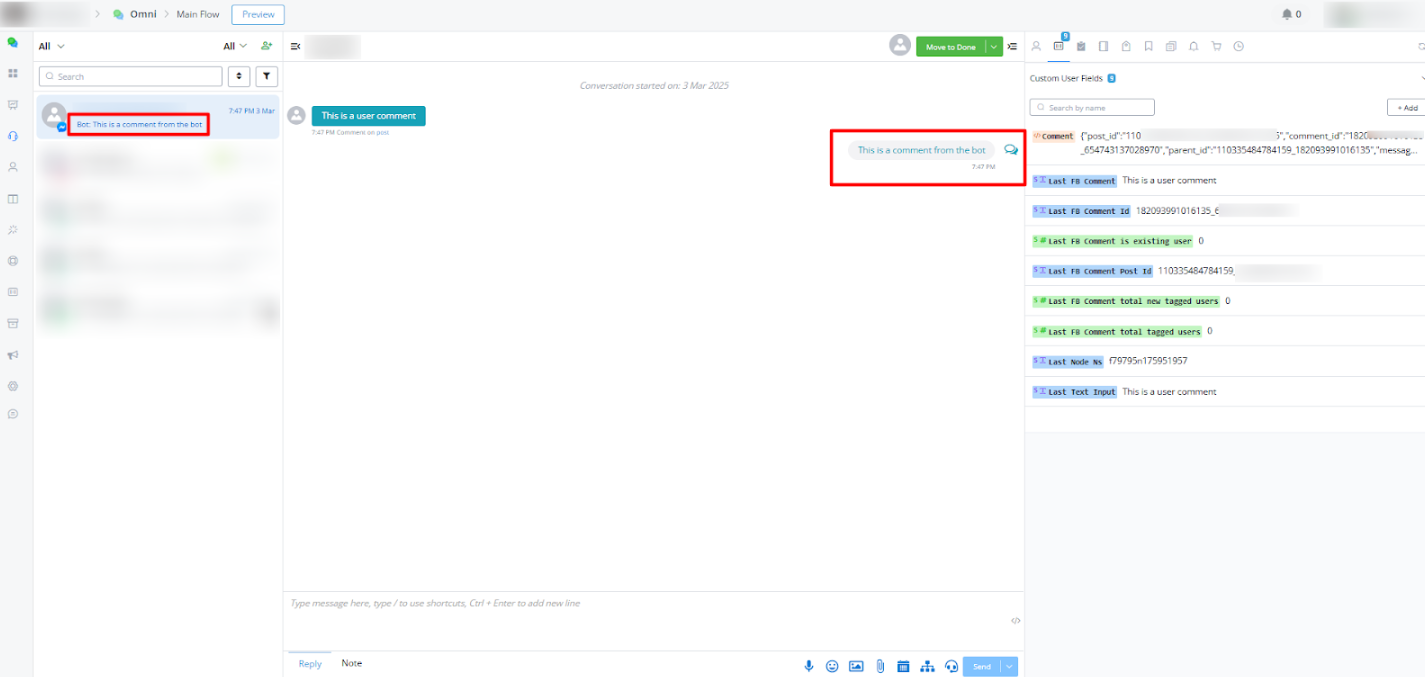Image resolution: width=1425 pixels, height=677 pixels.
Task: Attach a file with paperclip icon
Action: click(x=880, y=666)
